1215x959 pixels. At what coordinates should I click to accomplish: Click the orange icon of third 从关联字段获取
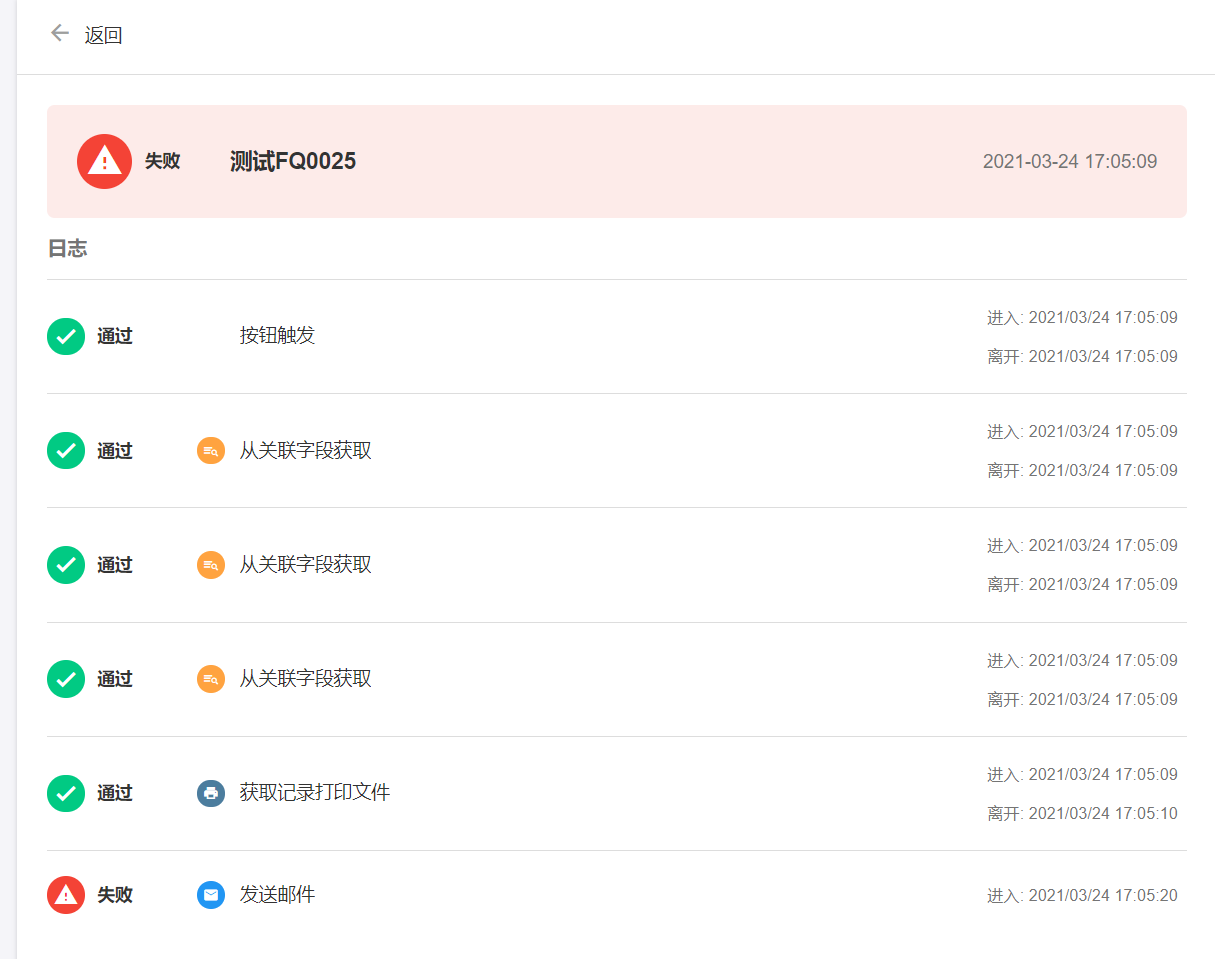211,679
